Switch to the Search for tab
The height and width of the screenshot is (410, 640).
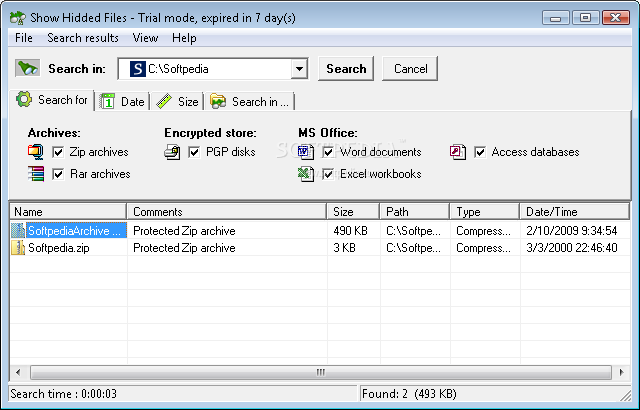[52, 100]
